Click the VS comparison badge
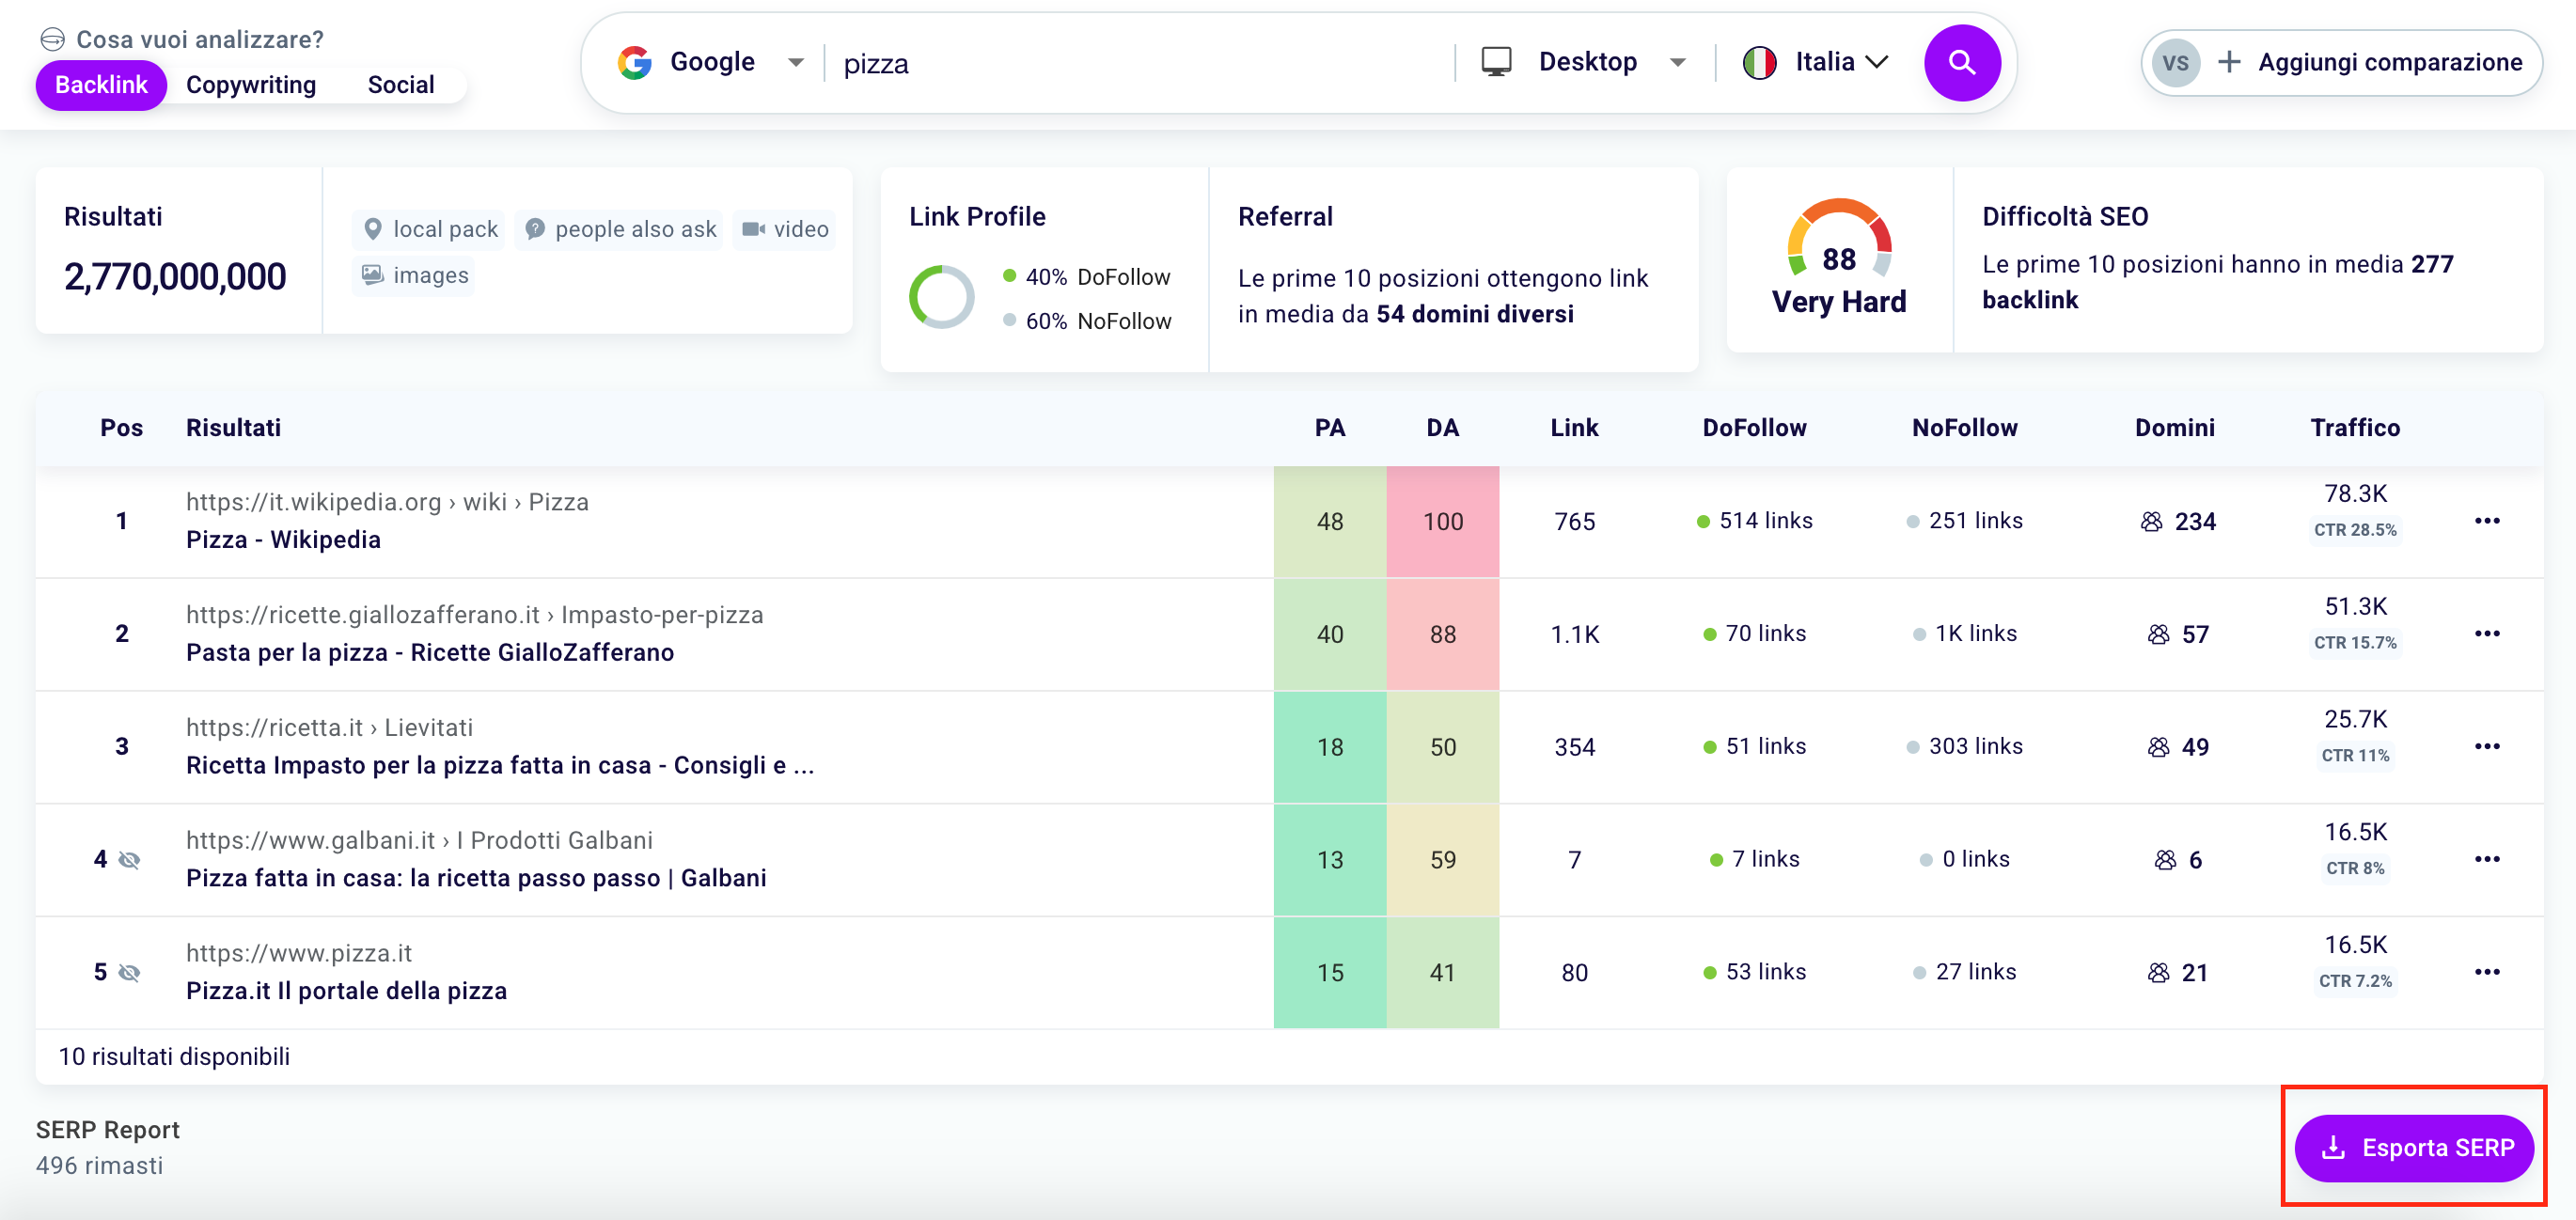Screen dimensions: 2576x1220 pyautogui.click(x=2175, y=63)
